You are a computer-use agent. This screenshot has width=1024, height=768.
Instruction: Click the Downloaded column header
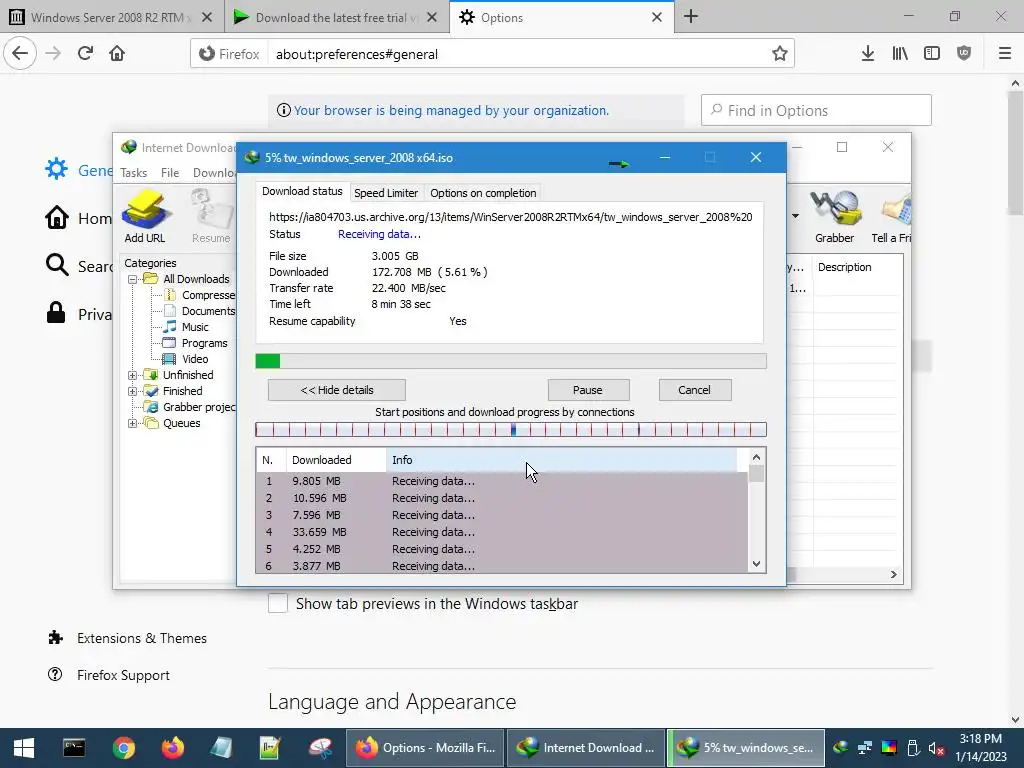tap(336, 460)
